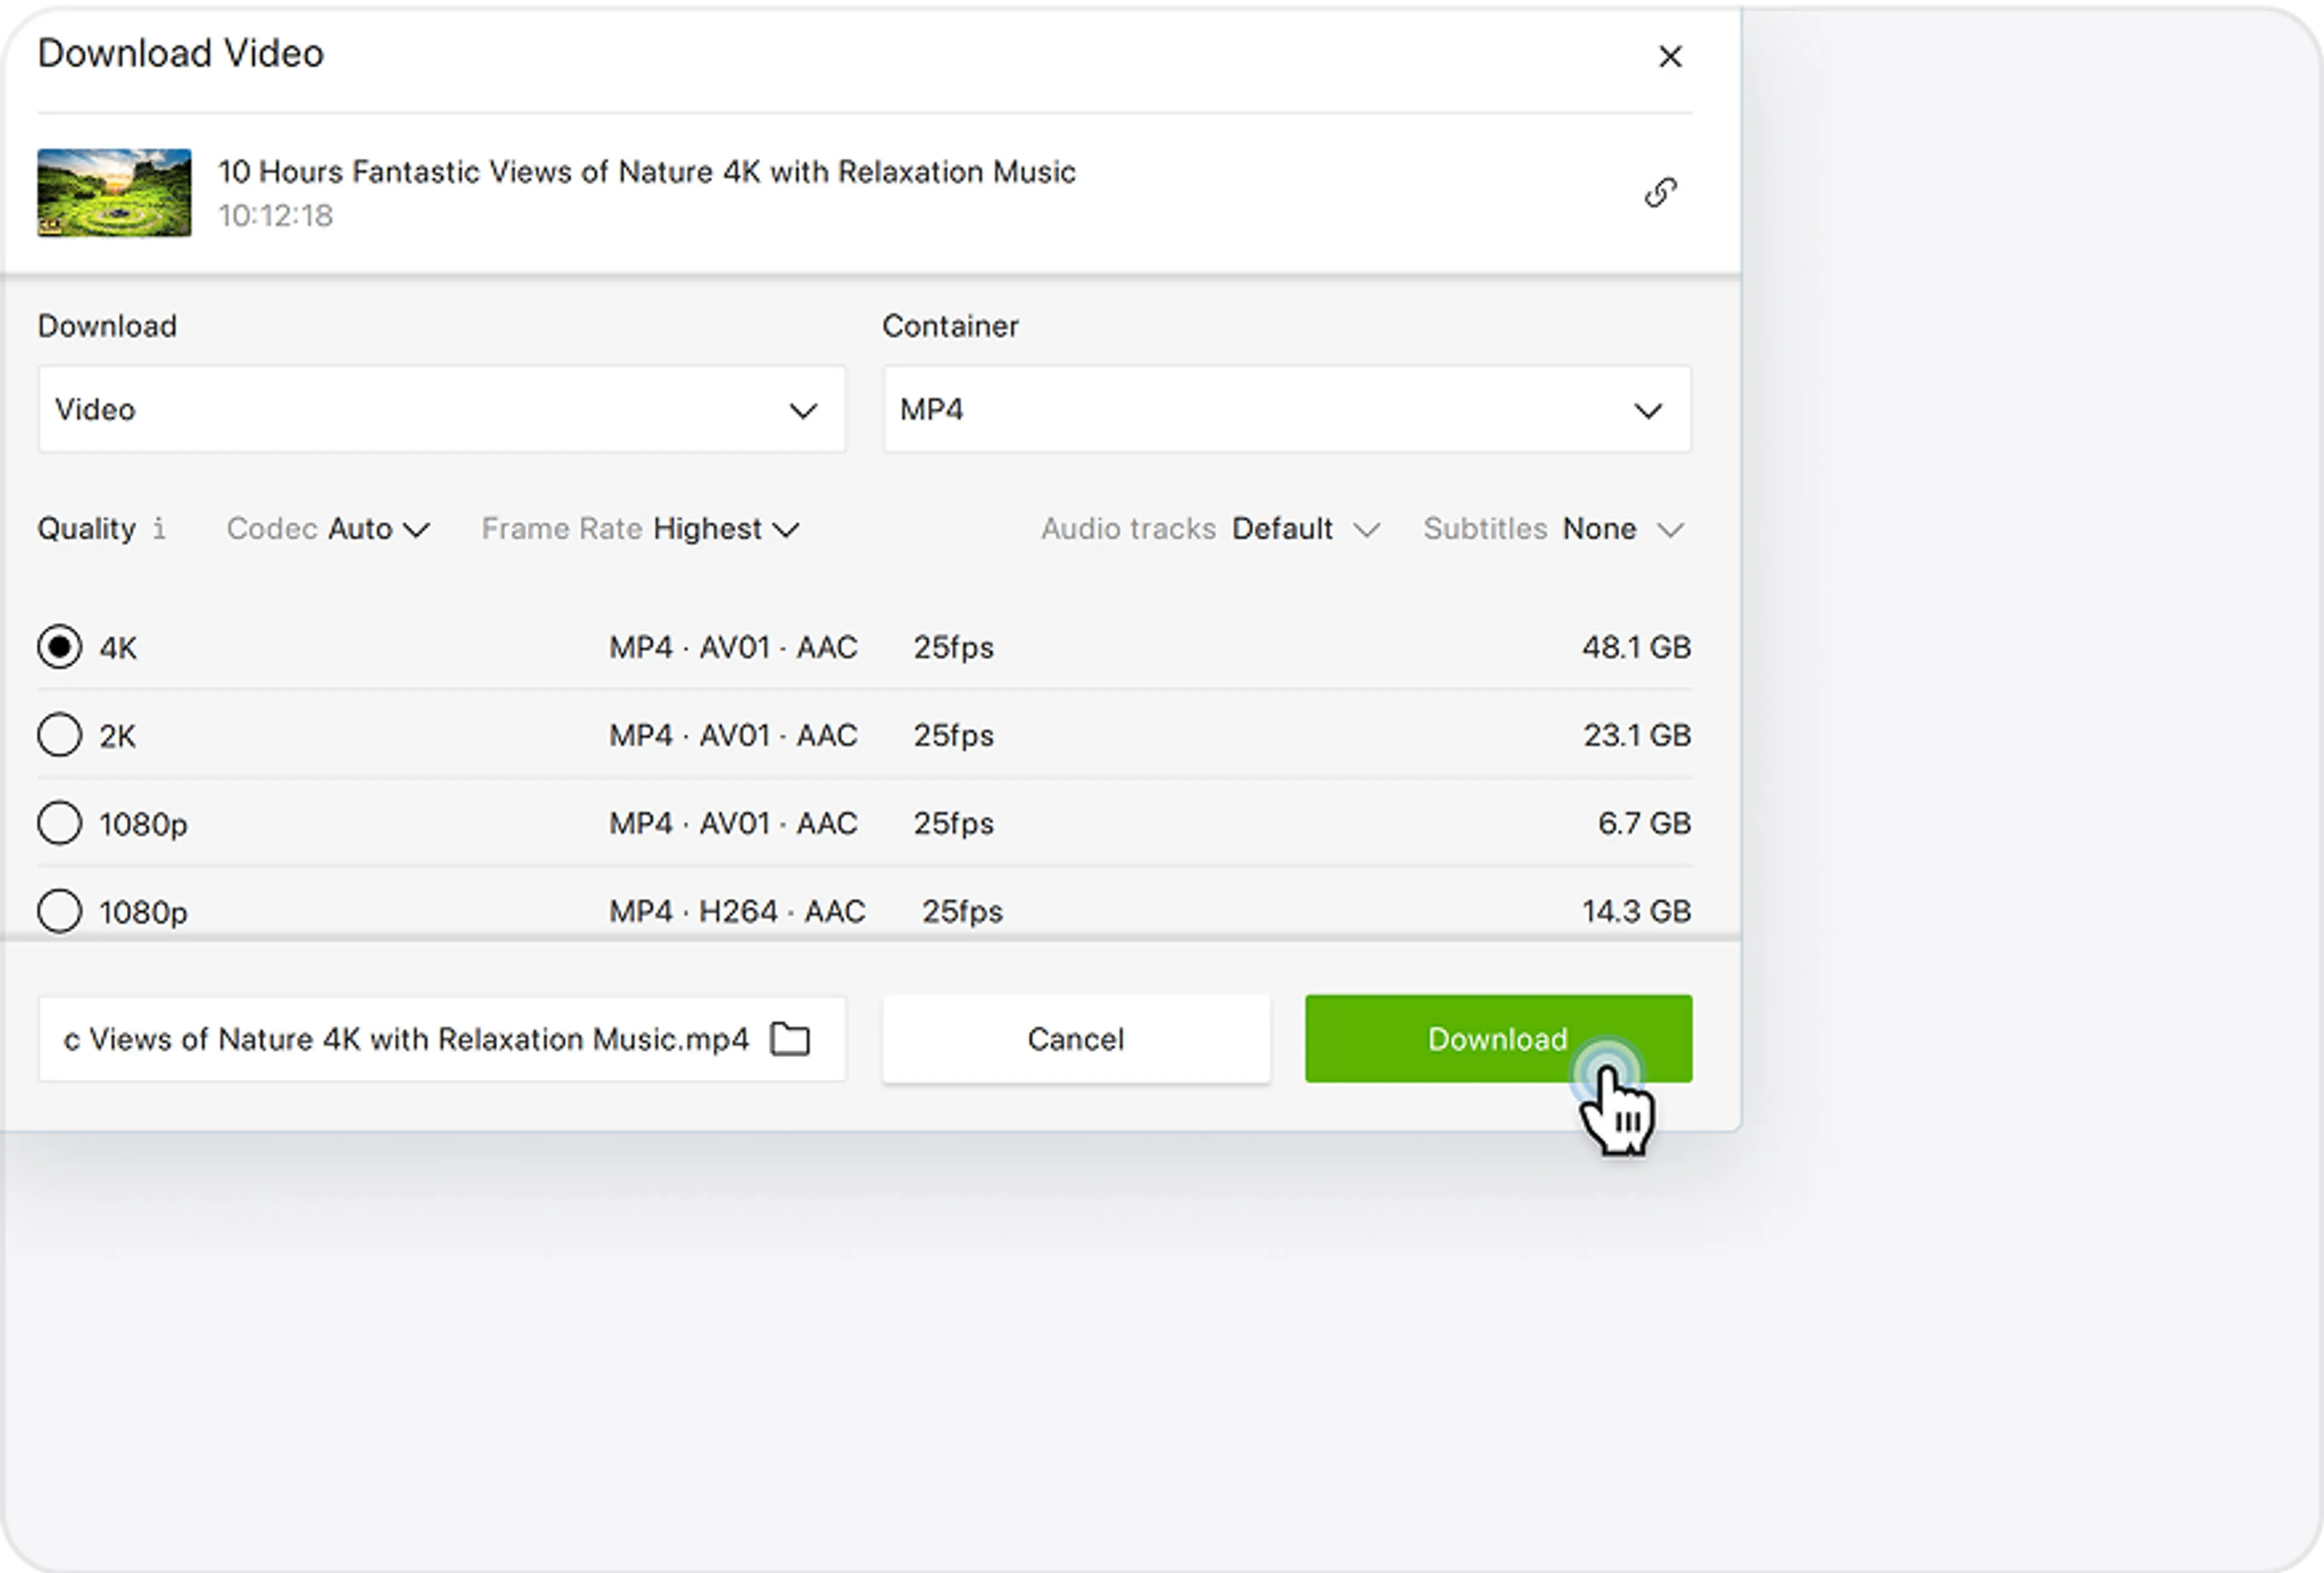Select the 2K quality option
This screenshot has width=2324, height=1573.
click(60, 735)
